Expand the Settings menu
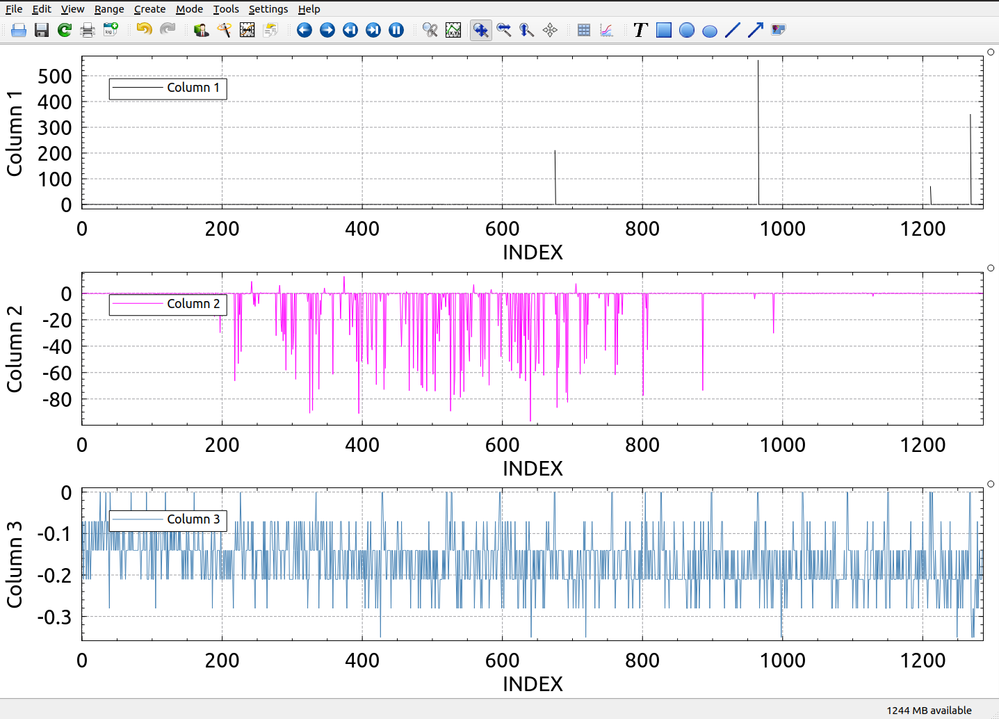This screenshot has height=719, width=999. pos(268,9)
